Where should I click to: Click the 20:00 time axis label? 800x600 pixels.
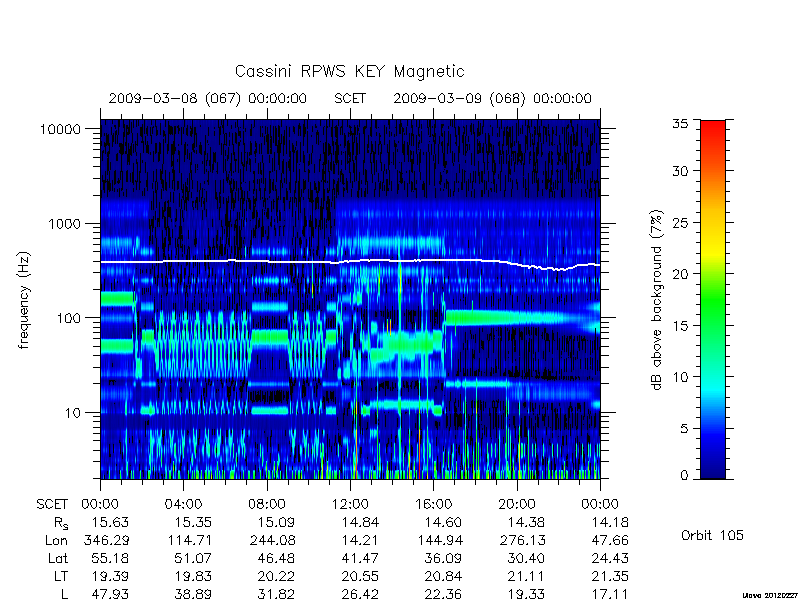click(x=517, y=505)
